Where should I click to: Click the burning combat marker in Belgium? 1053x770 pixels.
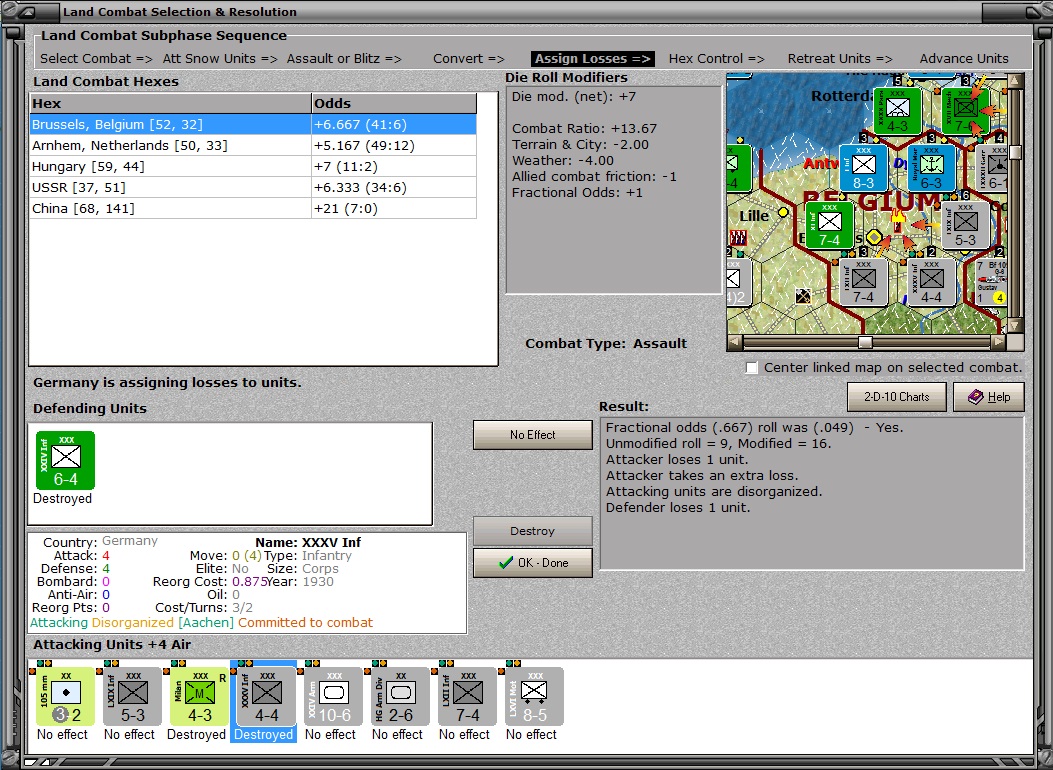coord(897,220)
